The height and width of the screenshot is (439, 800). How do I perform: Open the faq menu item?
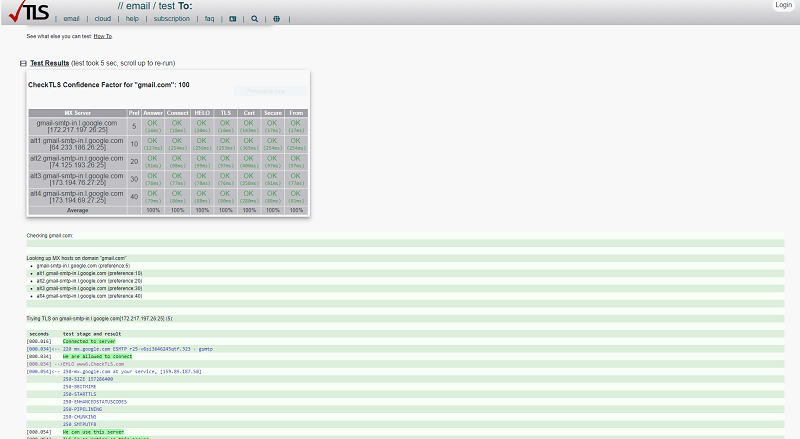coord(209,18)
